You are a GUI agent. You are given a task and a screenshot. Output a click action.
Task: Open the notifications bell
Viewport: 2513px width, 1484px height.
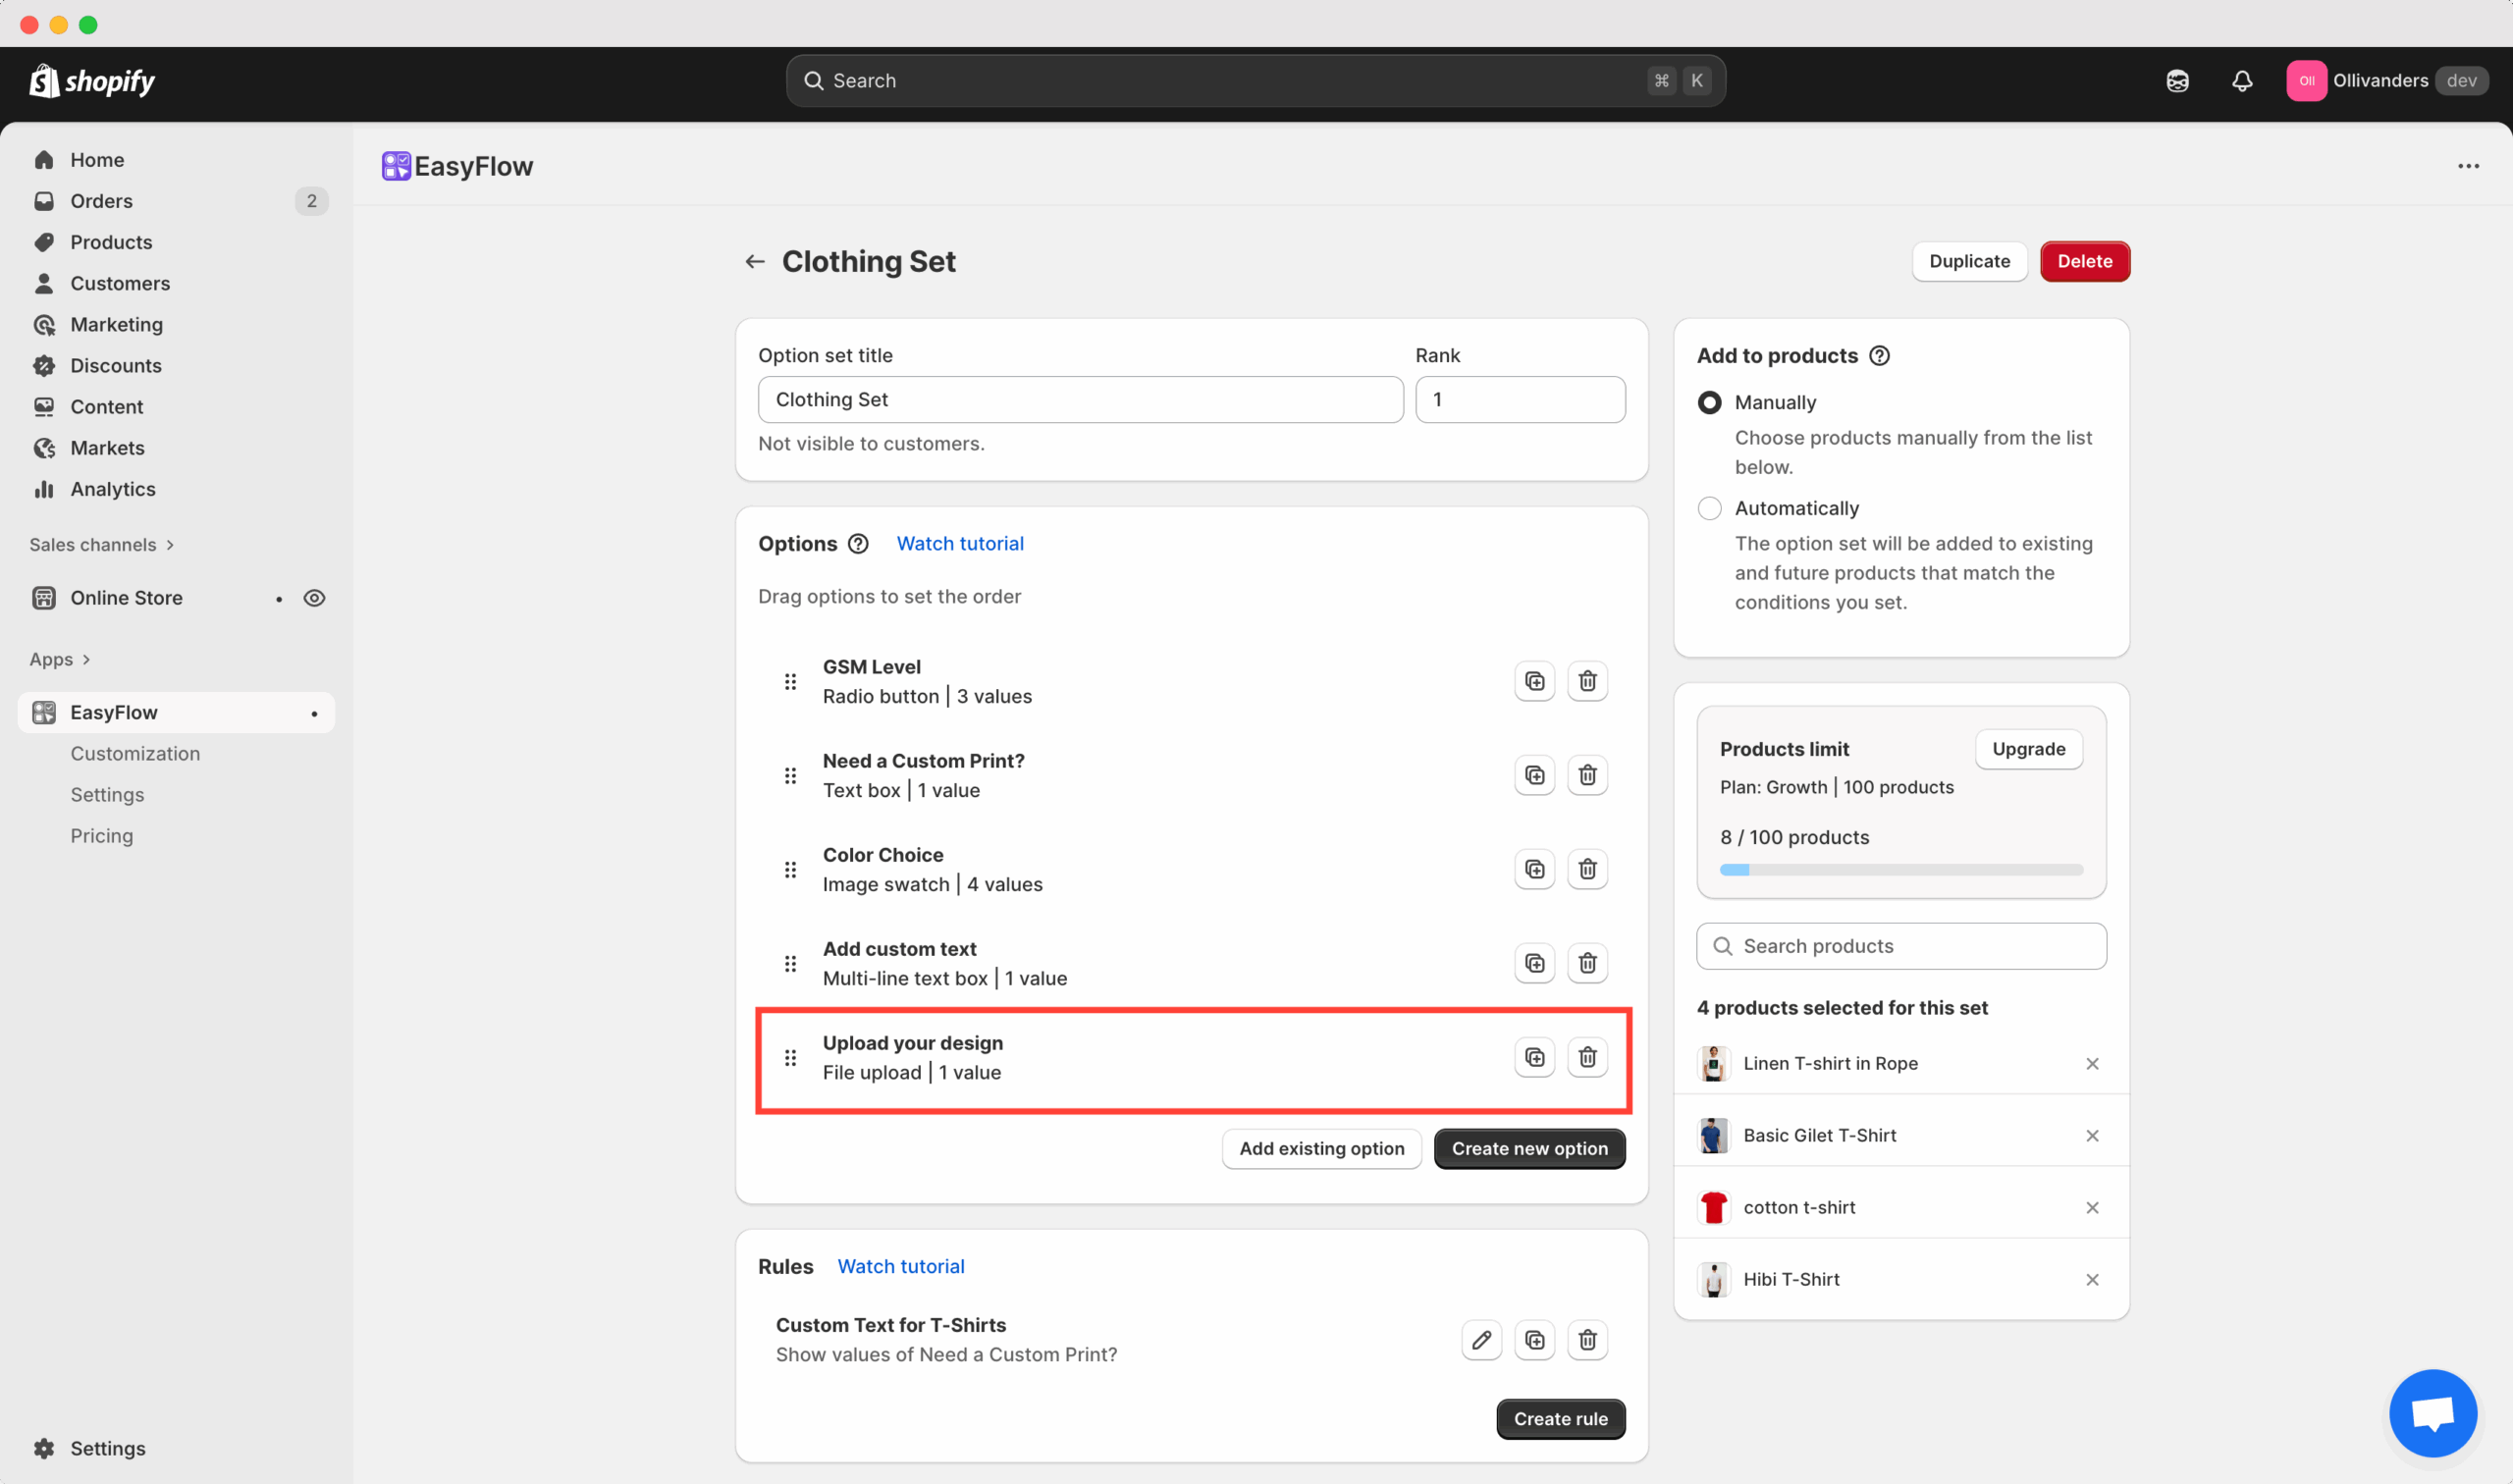(2242, 80)
